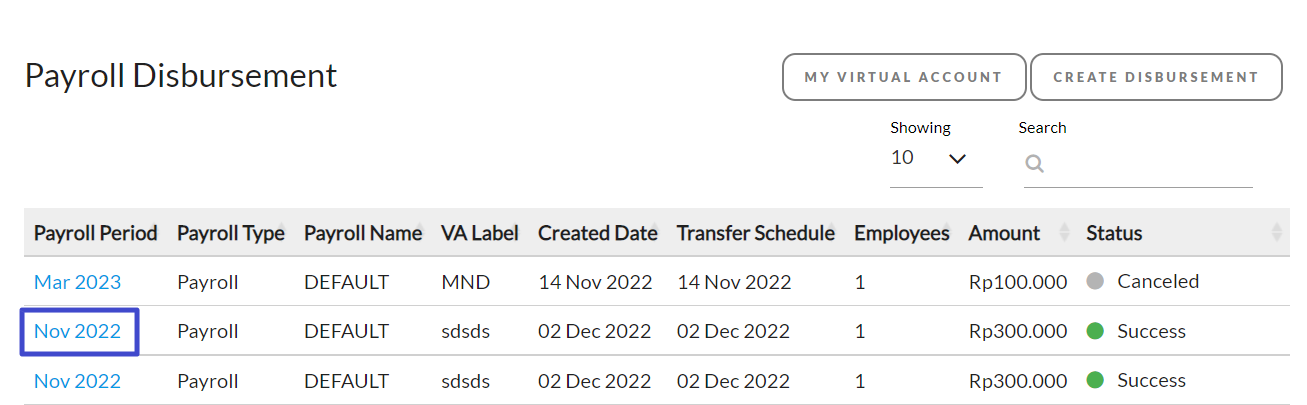Open the Mar 2023 payroll period link
1307x405 pixels.
(77, 282)
